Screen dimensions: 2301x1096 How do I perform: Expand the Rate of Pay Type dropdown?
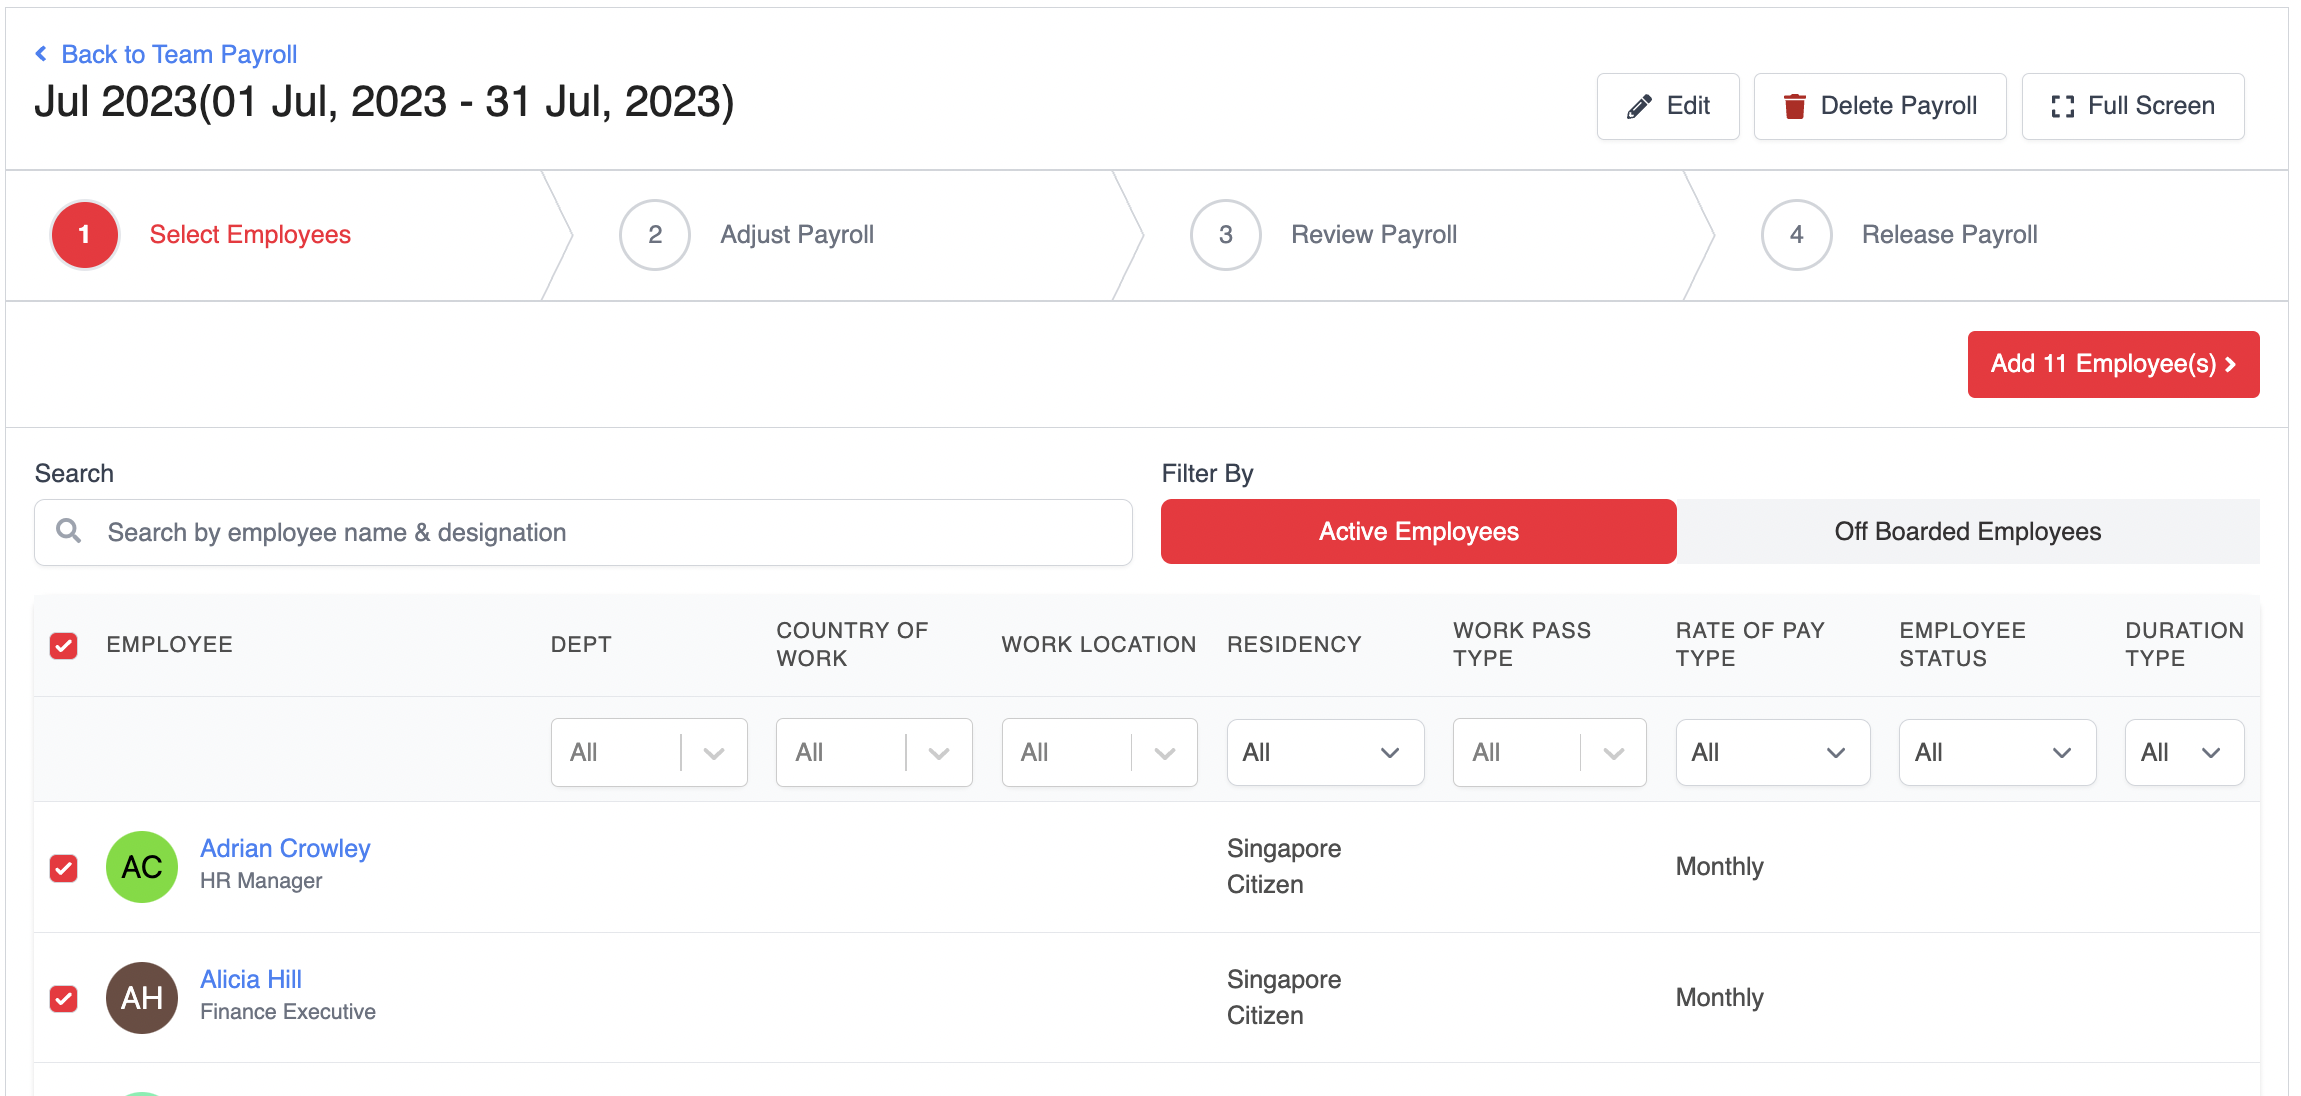[x=1772, y=752]
